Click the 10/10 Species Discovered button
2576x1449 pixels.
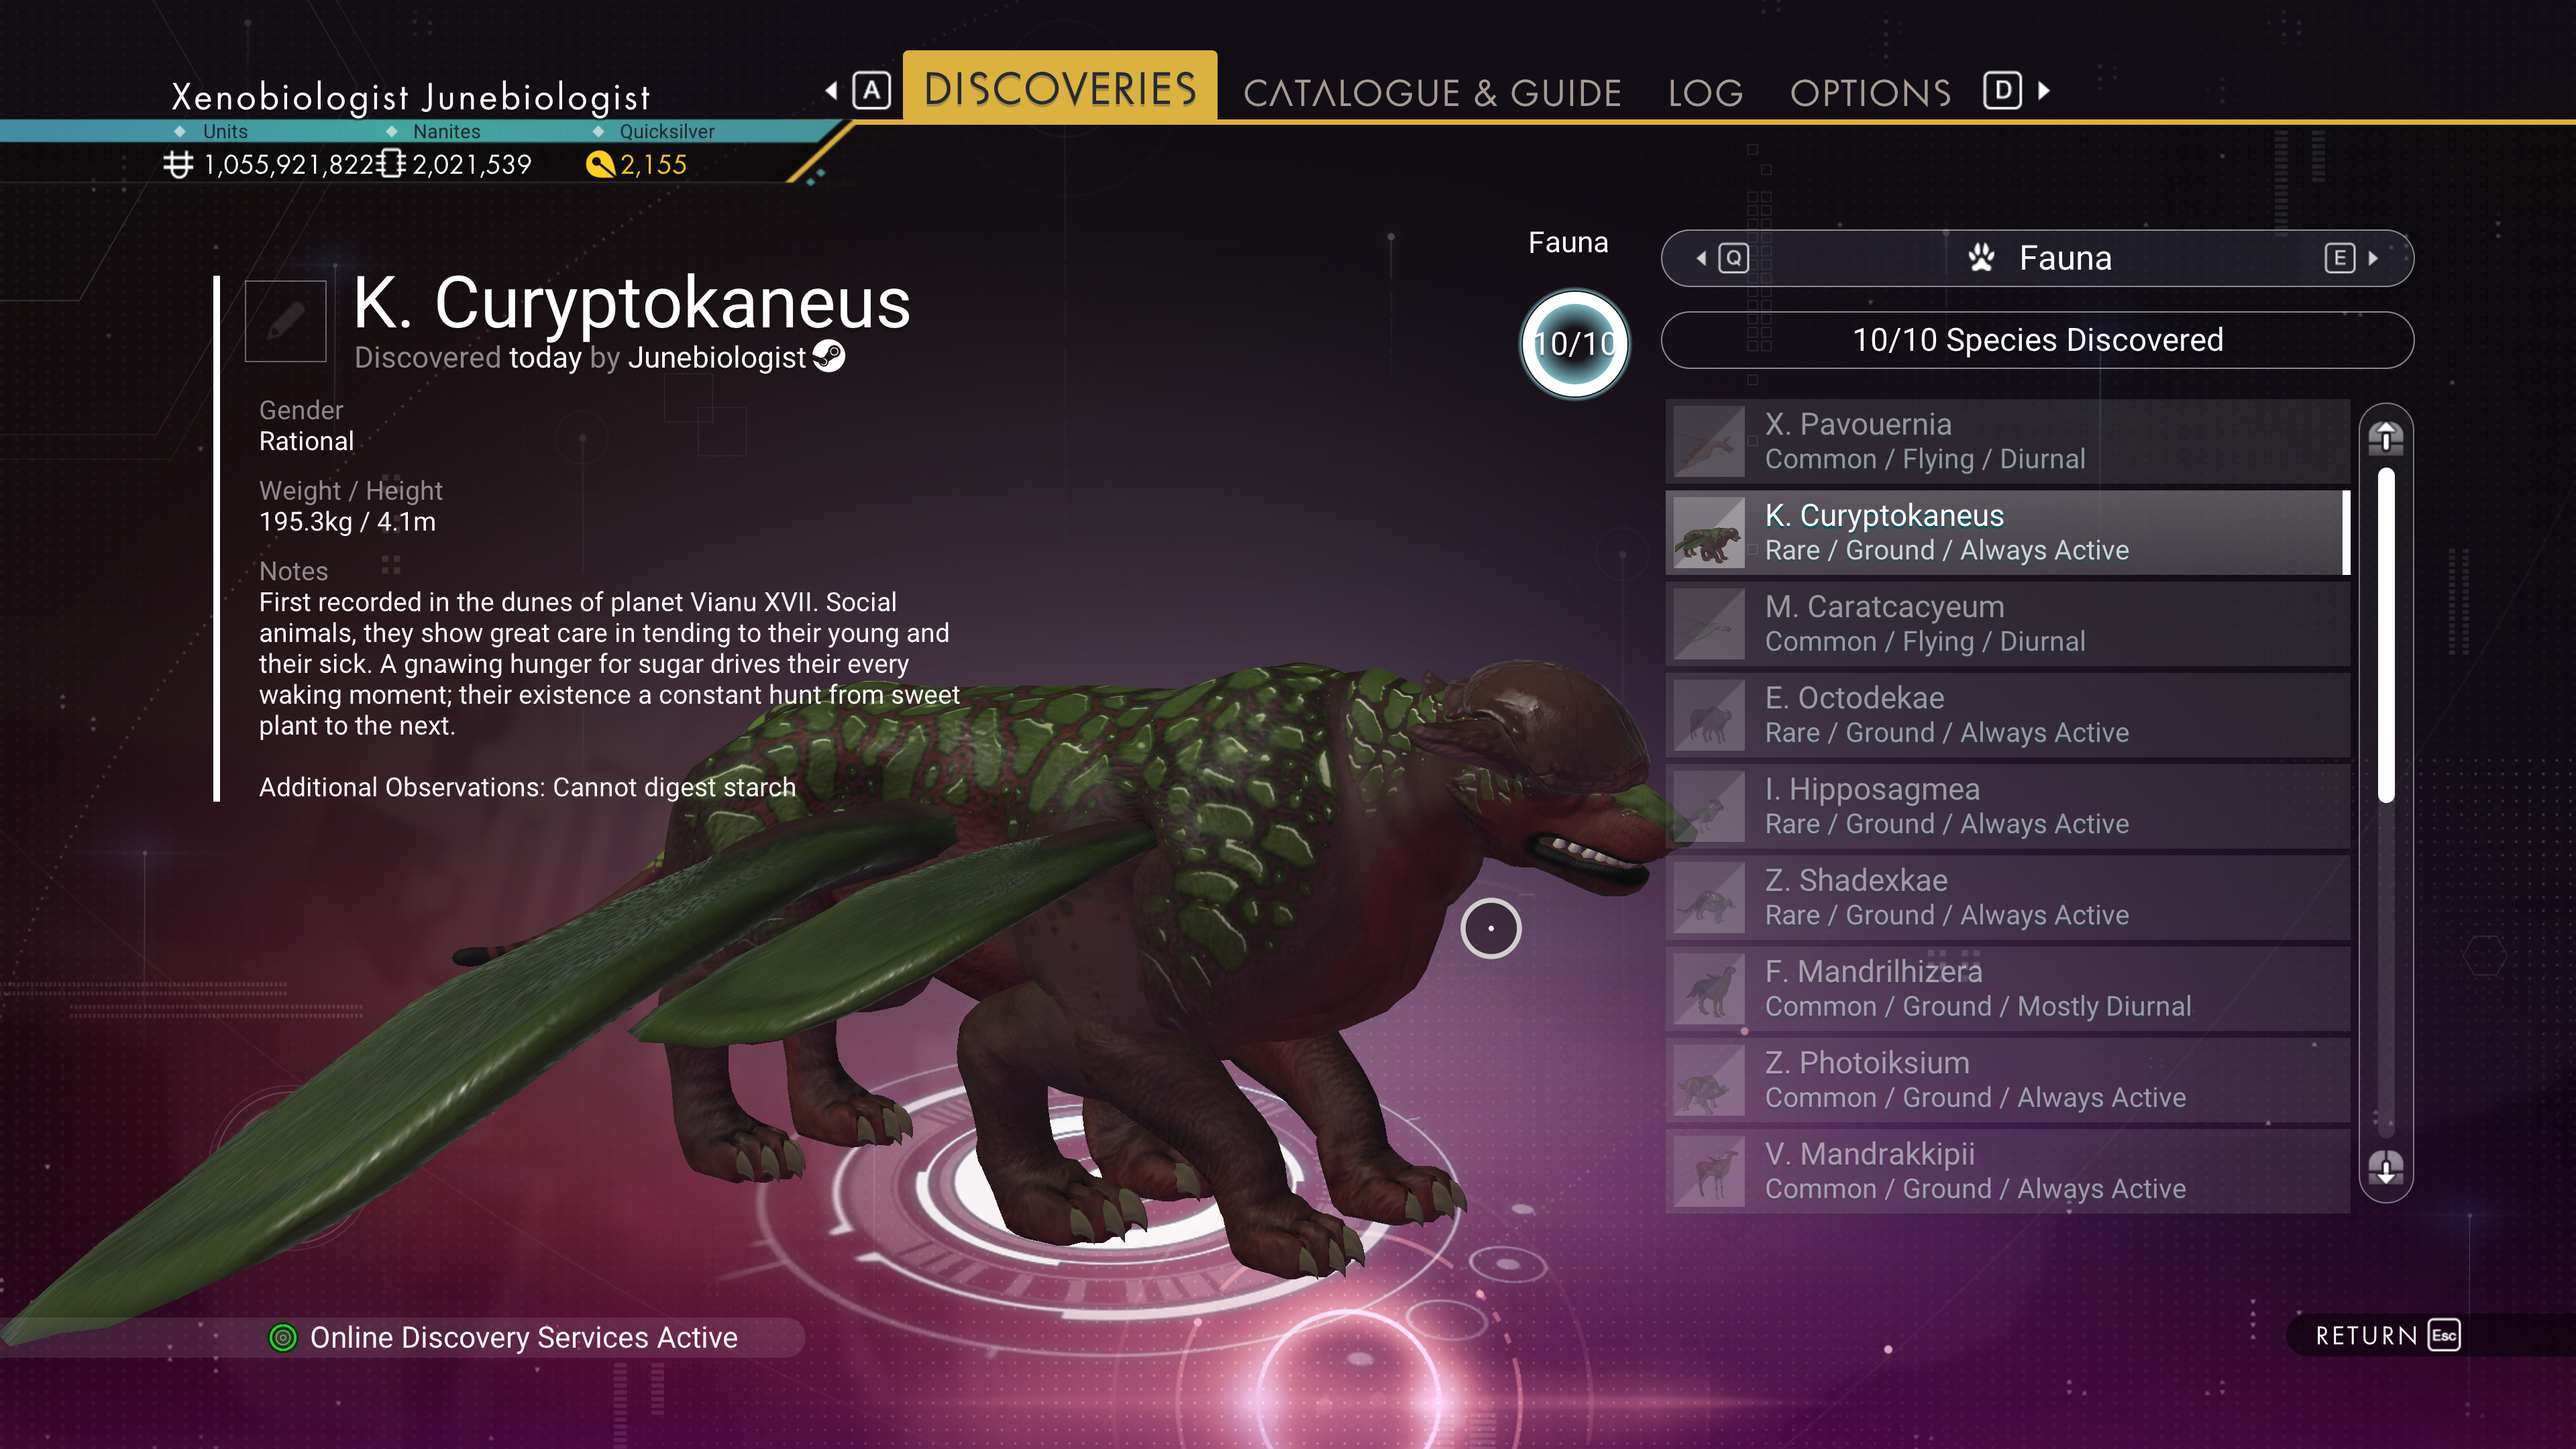(x=2037, y=340)
